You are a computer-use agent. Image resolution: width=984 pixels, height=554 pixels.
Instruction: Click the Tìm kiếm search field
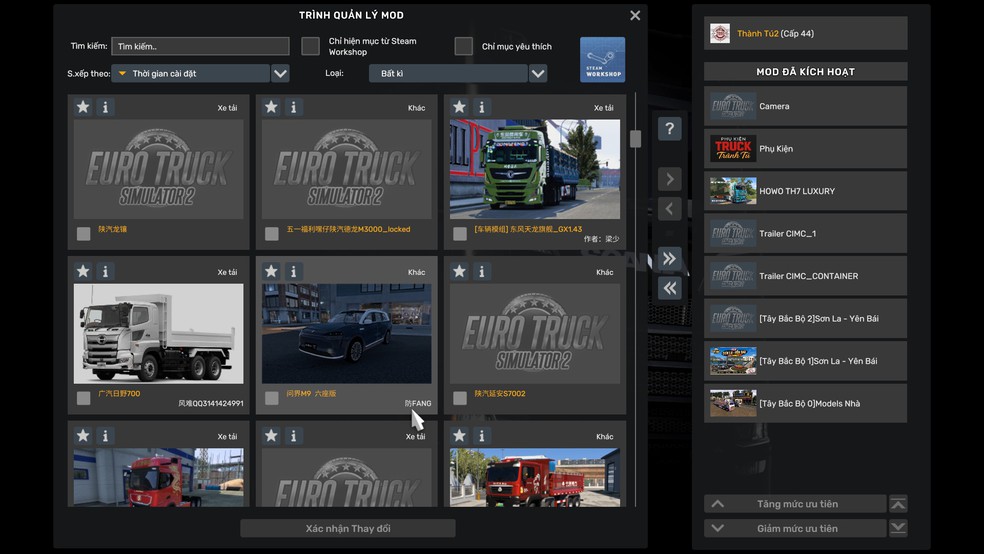(x=200, y=46)
